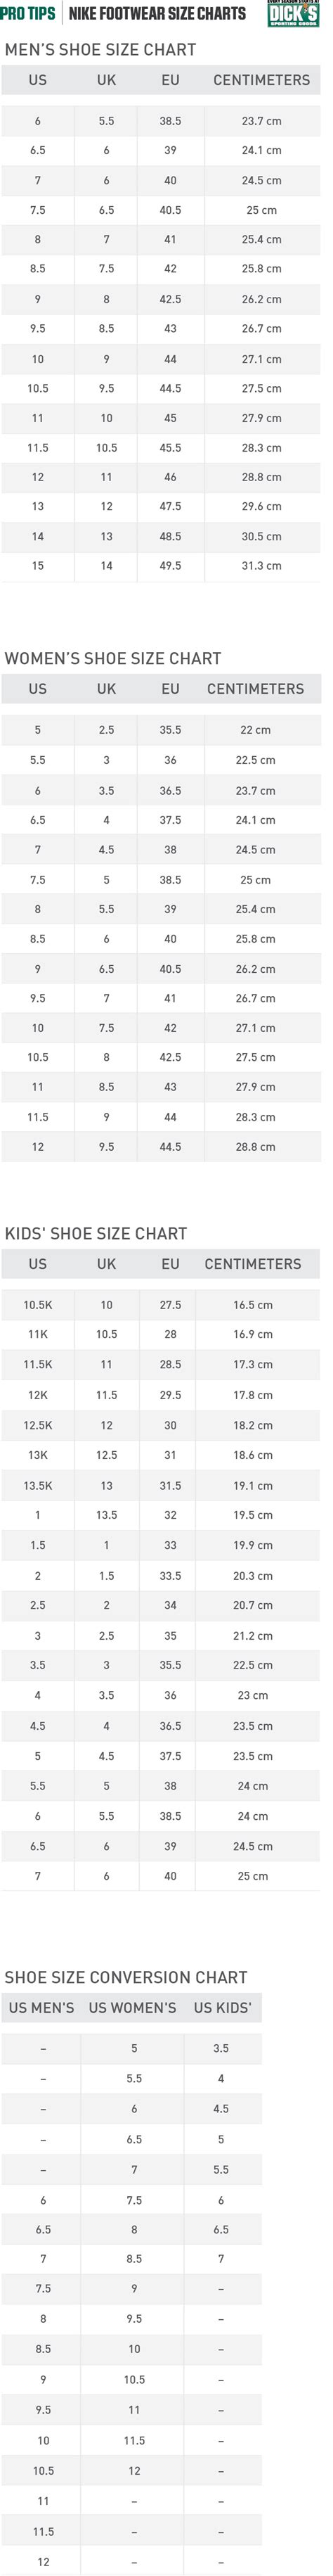Click the Shoe Size Conversion Chart heading
Viewport: 333px width, 2576px height.
click(126, 1977)
